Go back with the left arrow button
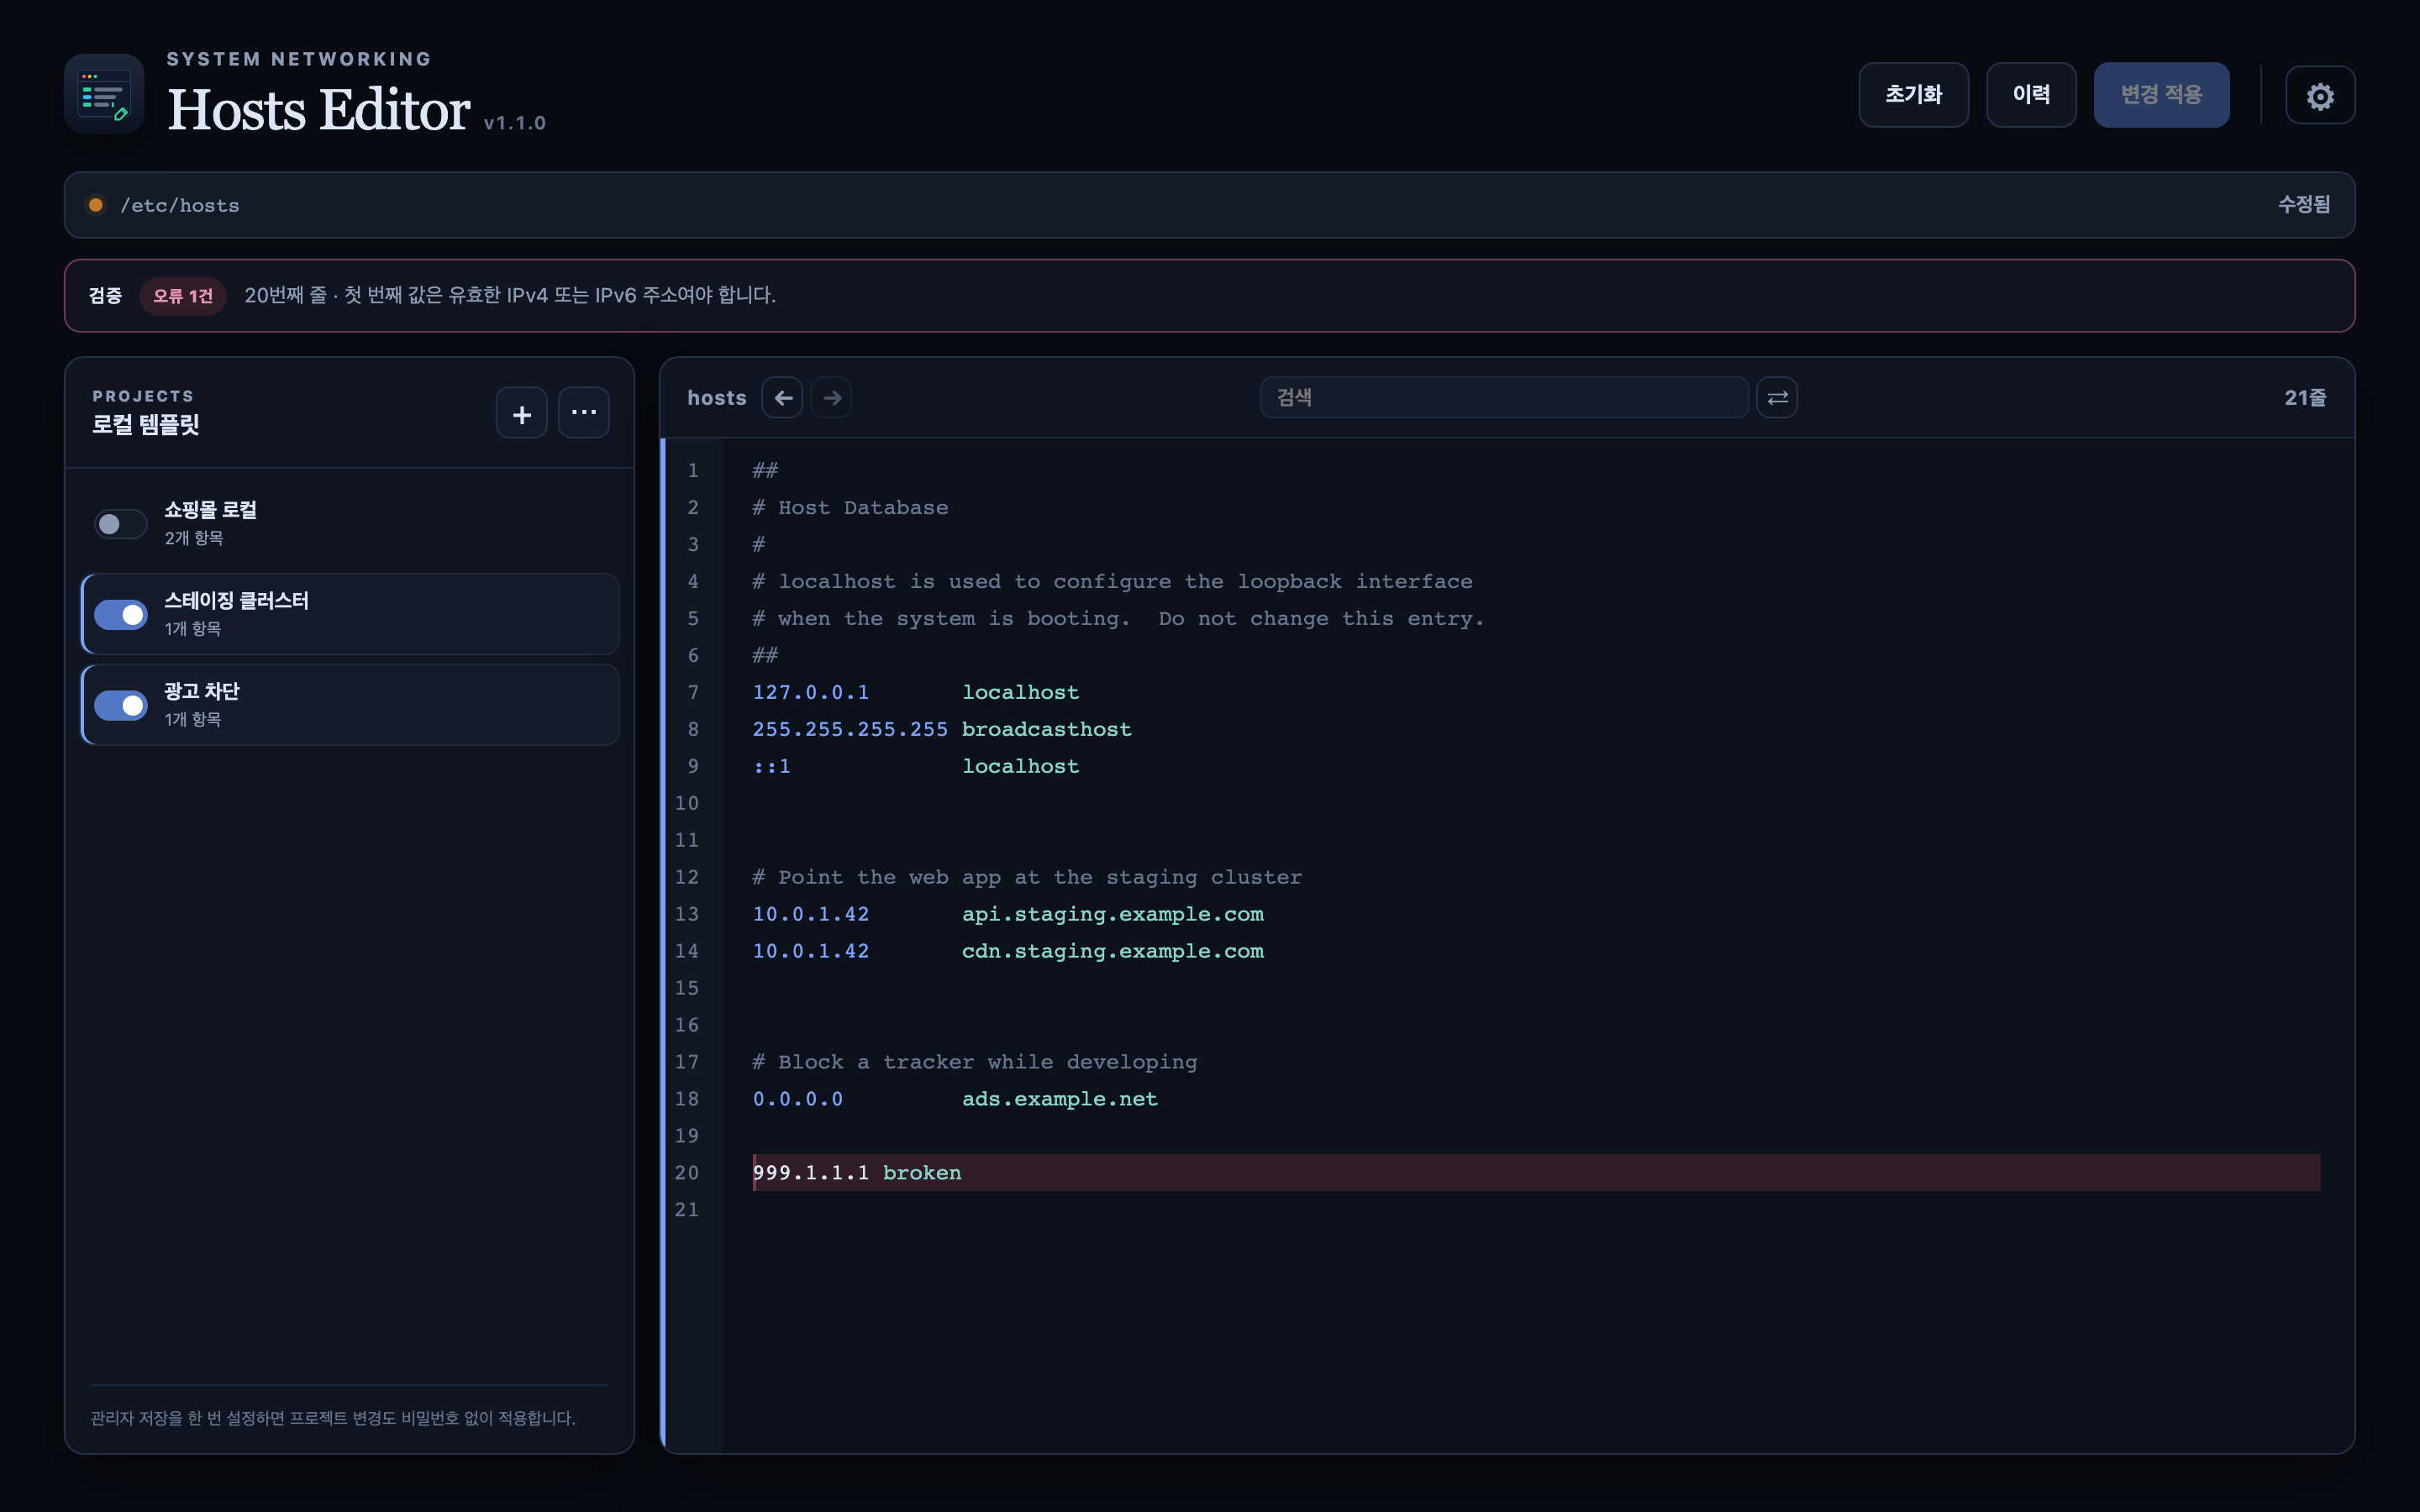This screenshot has height=1512, width=2420. (x=783, y=398)
